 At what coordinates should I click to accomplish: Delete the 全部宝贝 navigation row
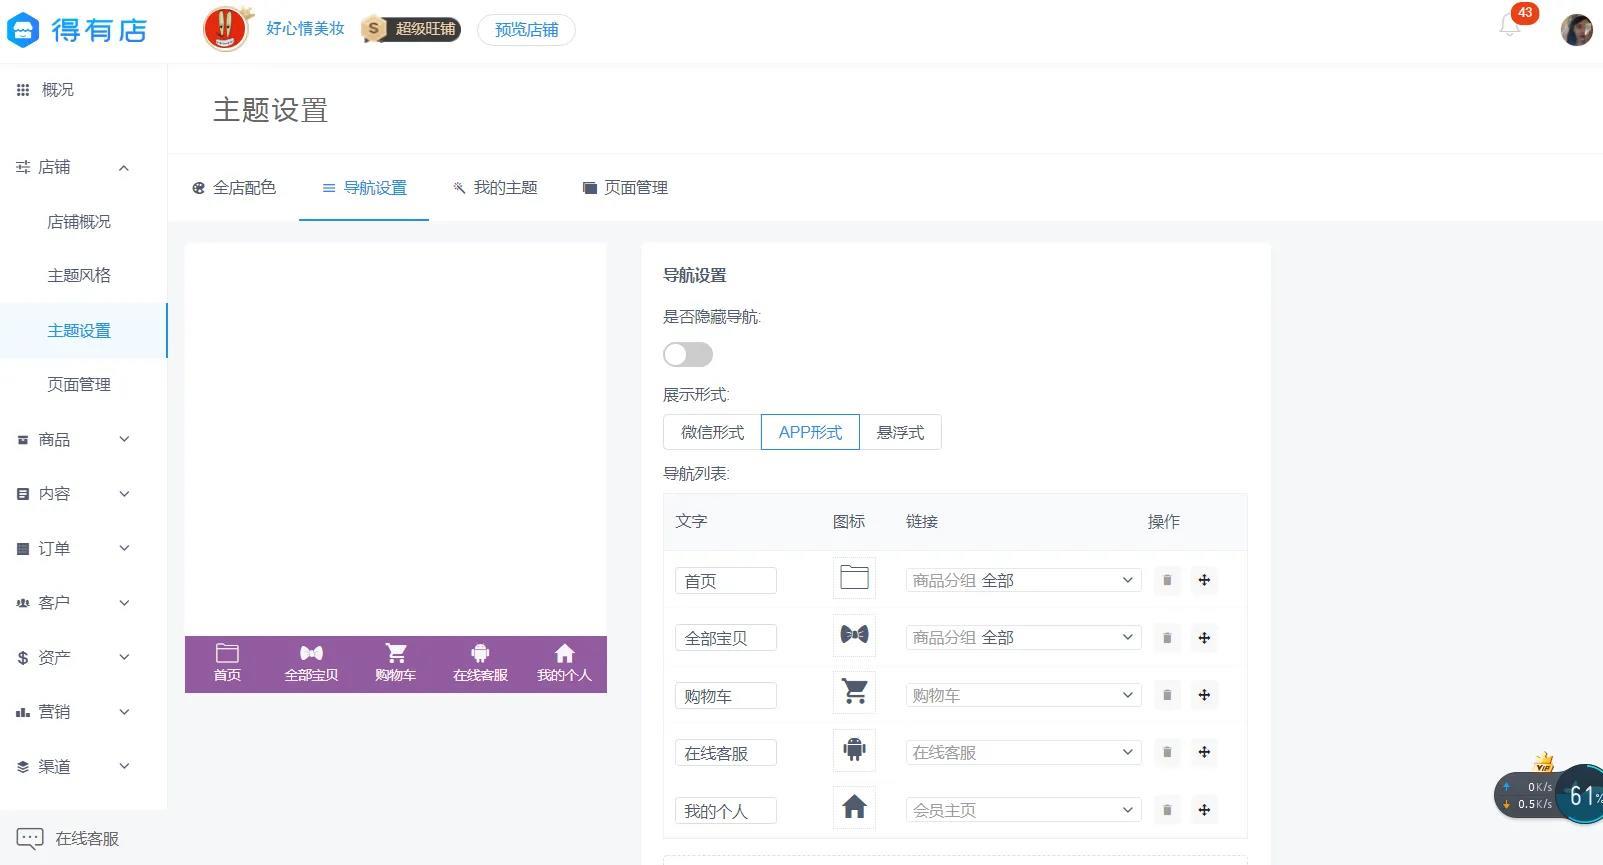point(1167,638)
